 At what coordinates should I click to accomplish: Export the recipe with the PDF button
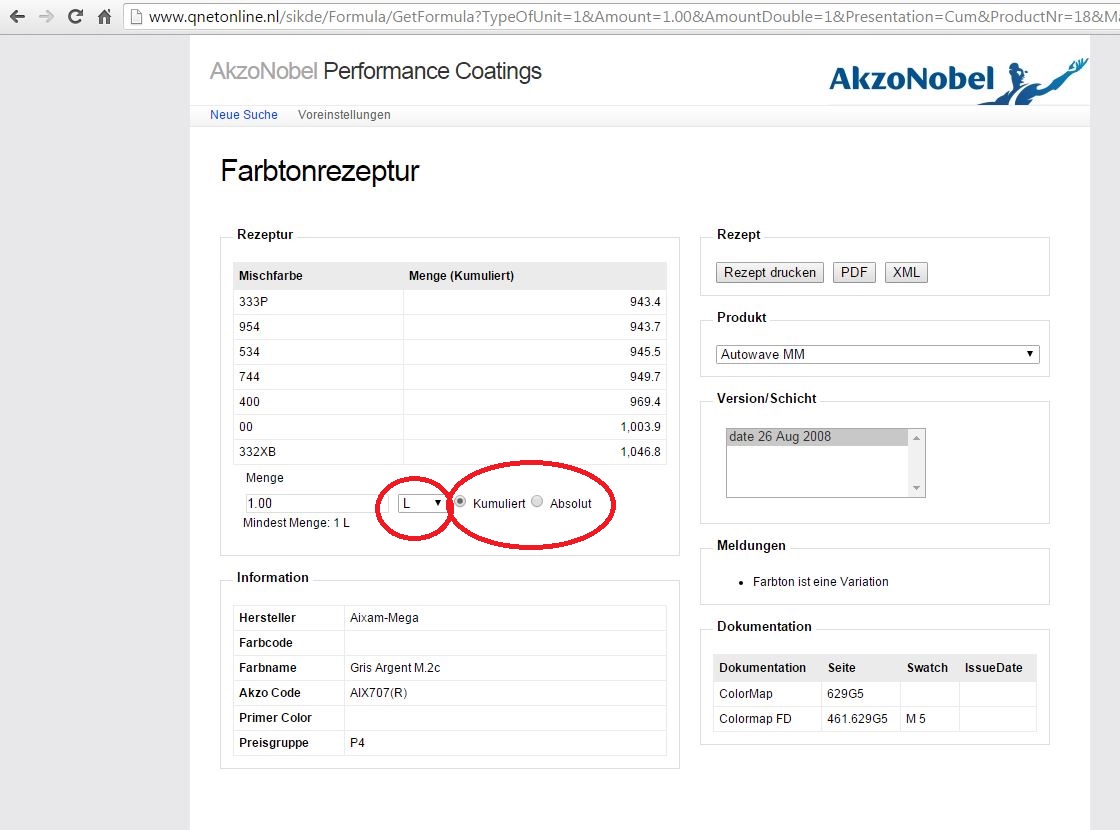coord(854,272)
